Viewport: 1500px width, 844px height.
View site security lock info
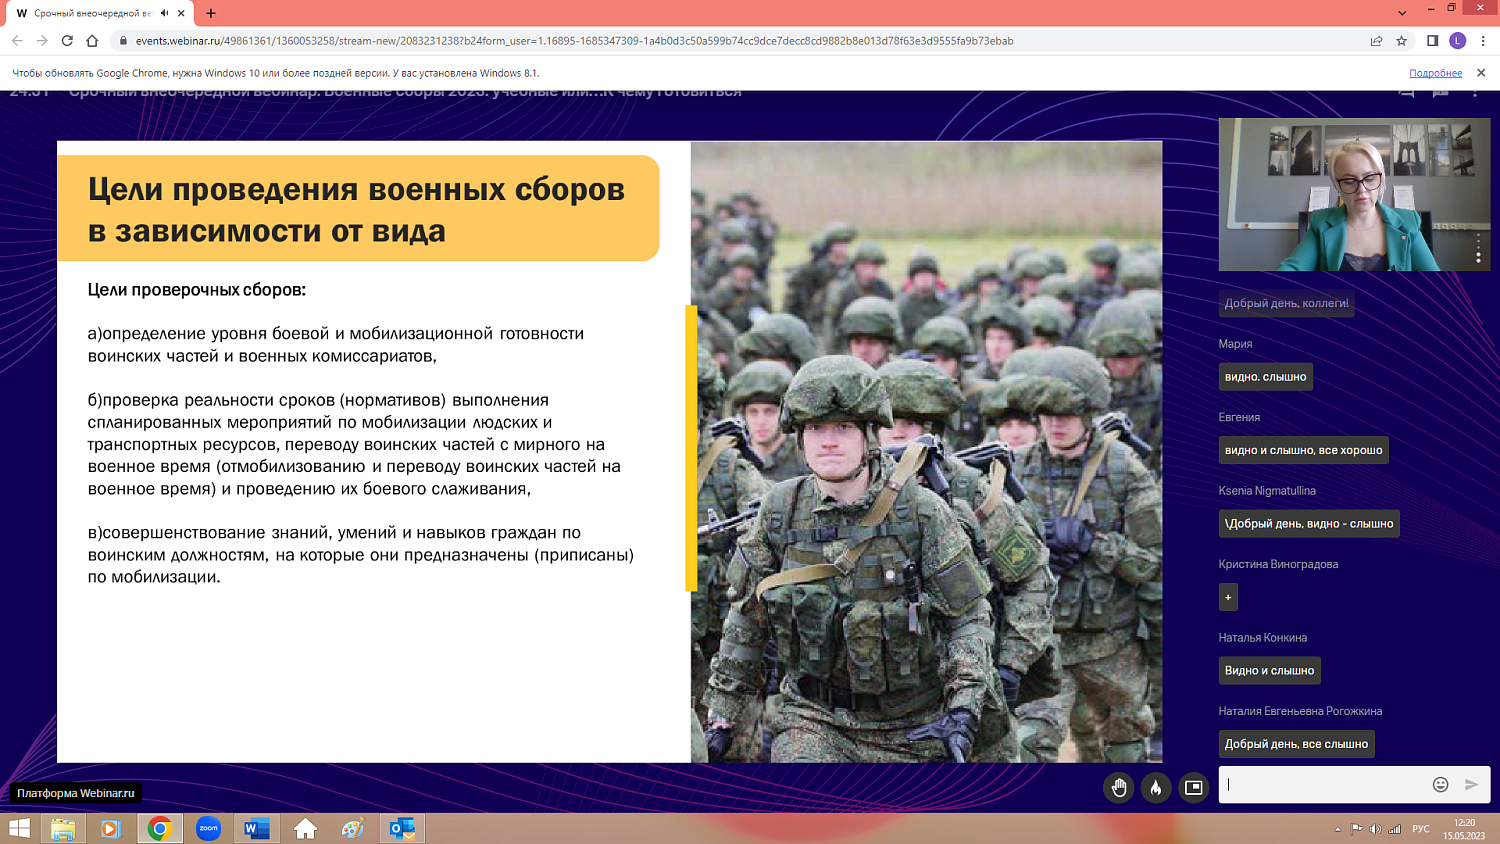(x=123, y=41)
